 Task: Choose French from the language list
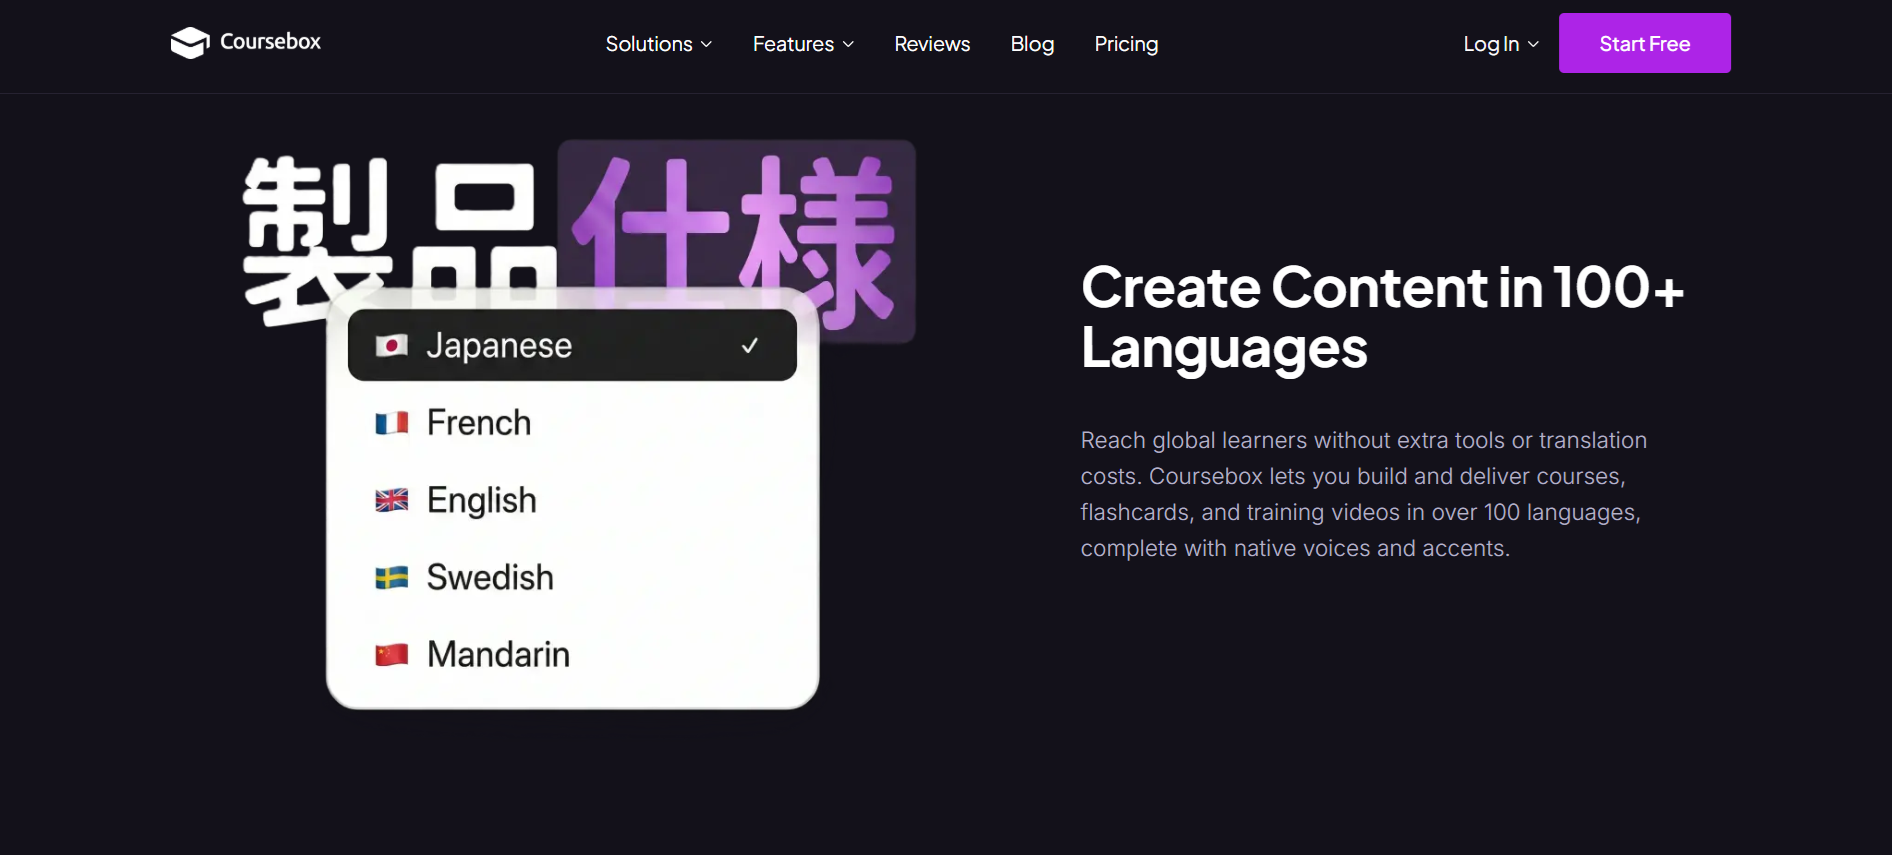(x=572, y=423)
